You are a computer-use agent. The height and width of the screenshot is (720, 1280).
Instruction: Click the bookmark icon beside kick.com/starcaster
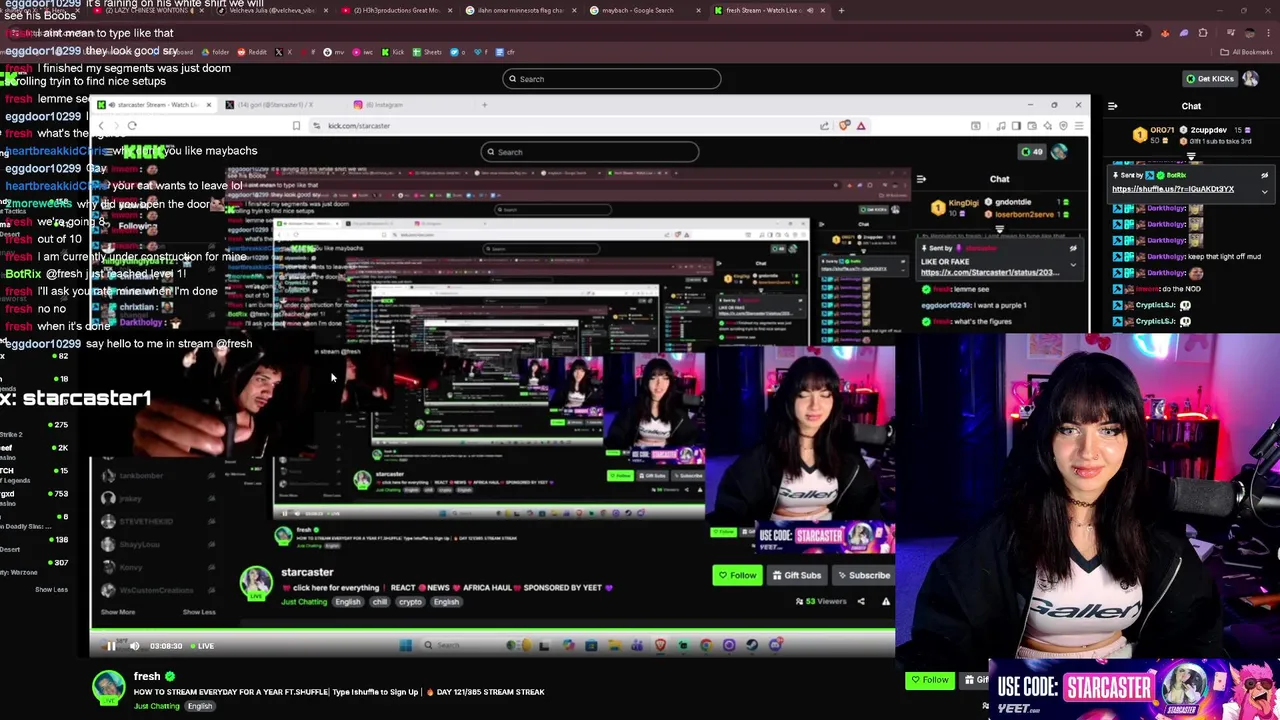pyautogui.click(x=296, y=126)
